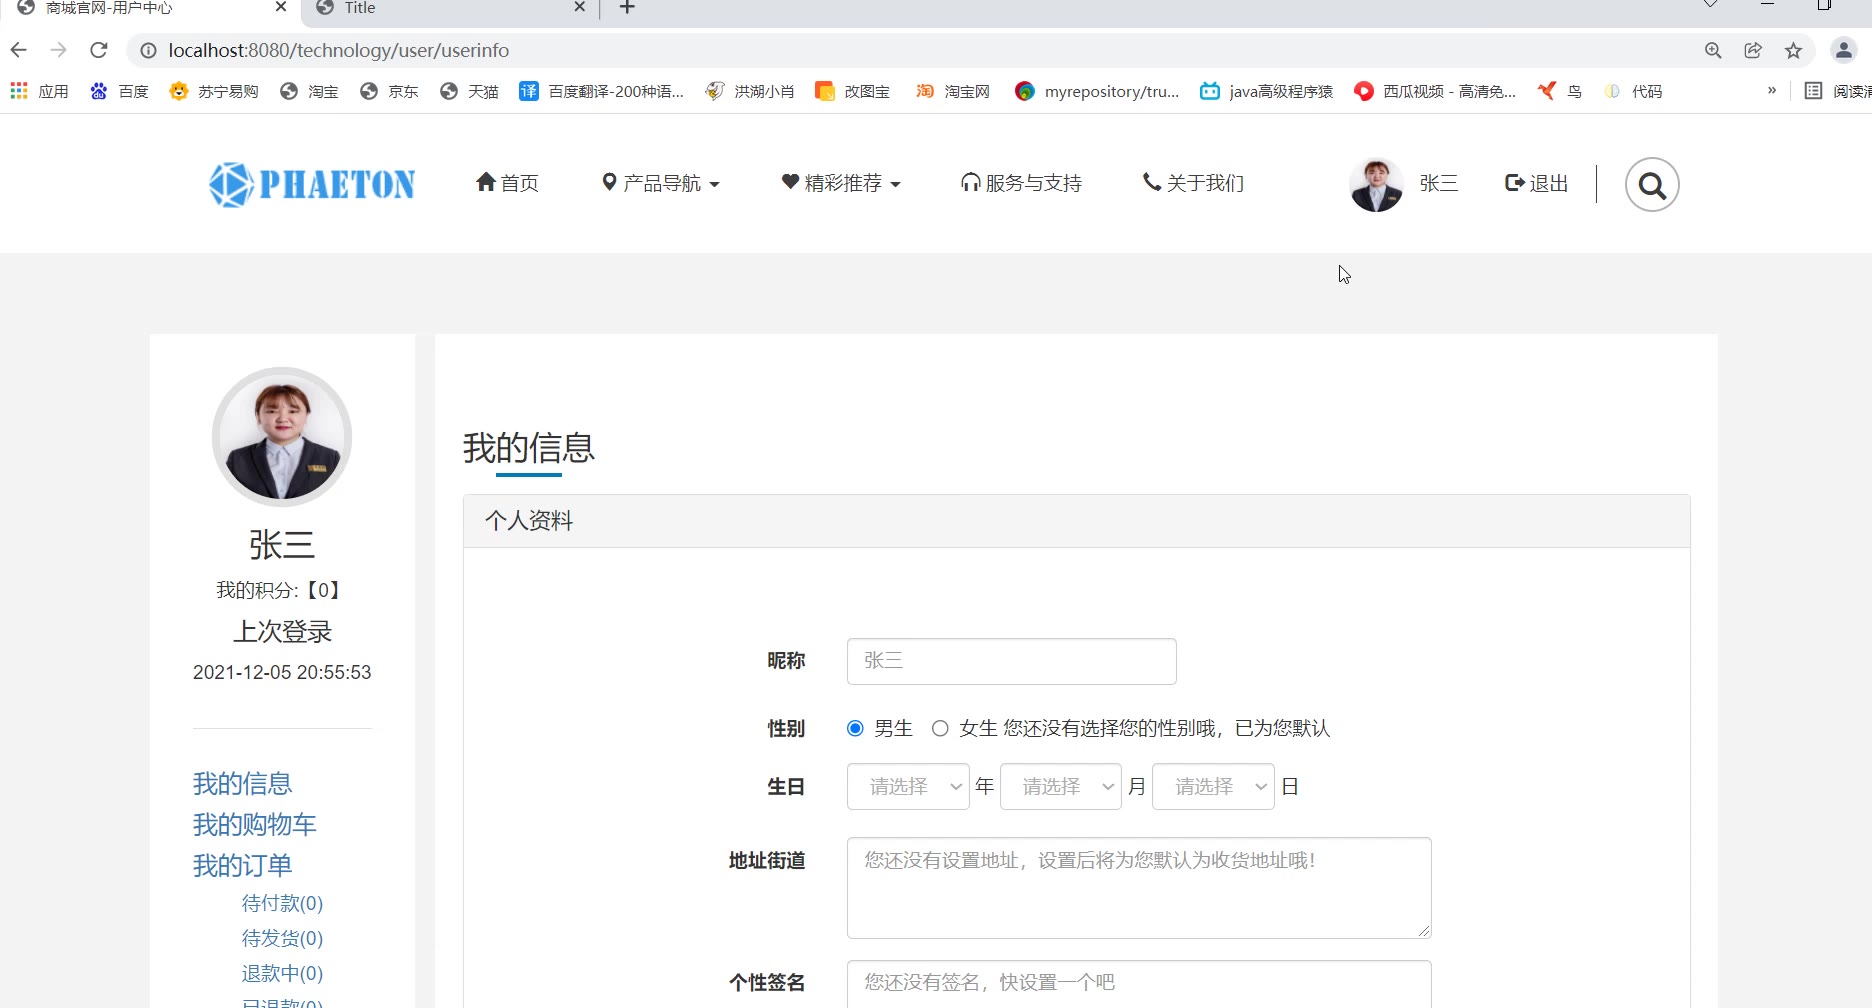This screenshot has width=1872, height=1008.
Task: Open the Chrome profile avatar icon
Action: (x=1844, y=50)
